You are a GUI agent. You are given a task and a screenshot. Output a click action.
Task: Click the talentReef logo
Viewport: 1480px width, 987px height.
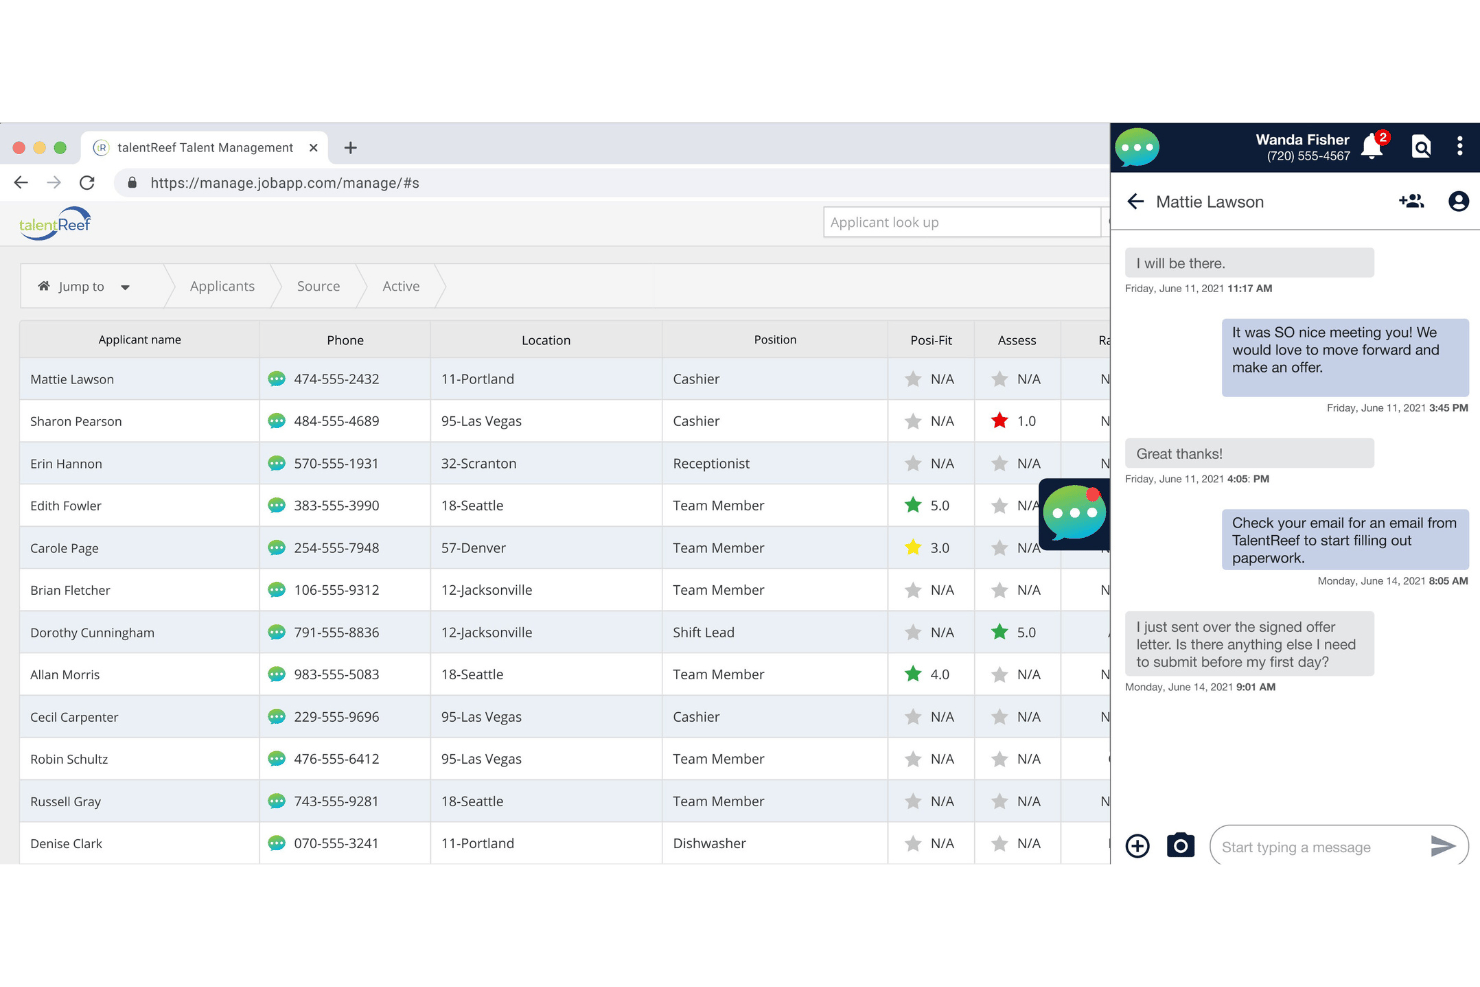55,223
